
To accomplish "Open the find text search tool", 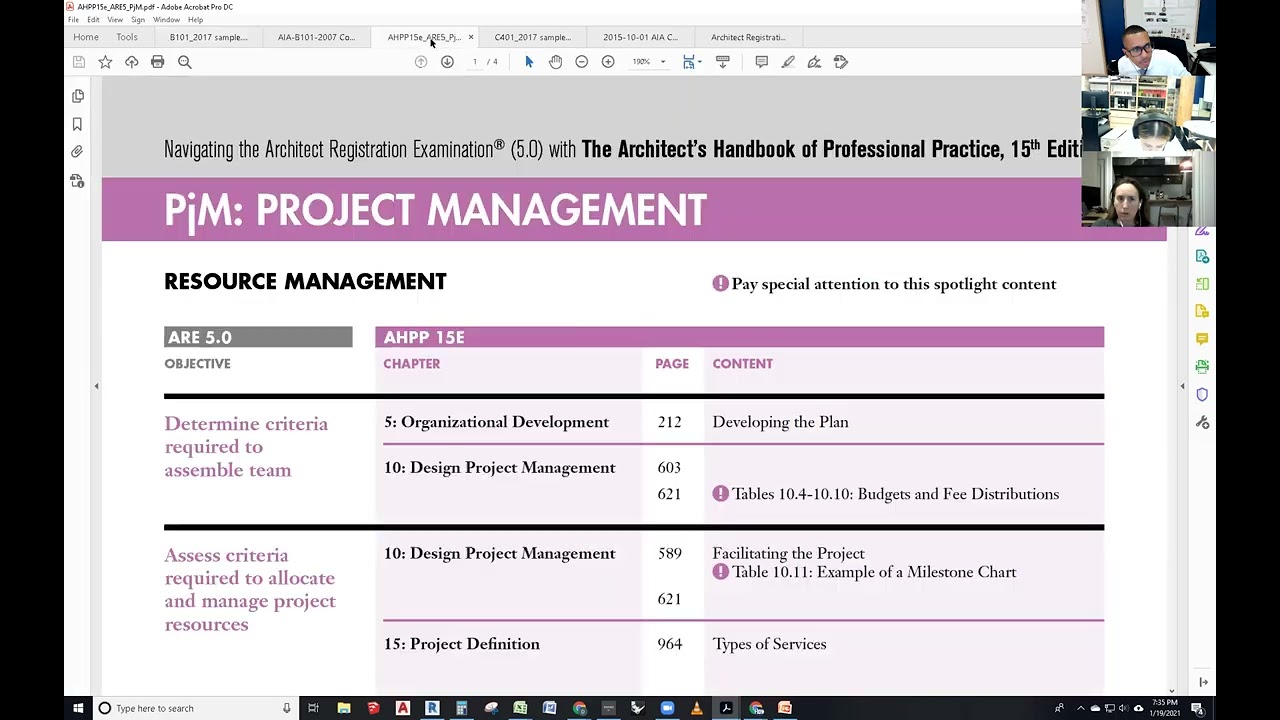I will 184,62.
